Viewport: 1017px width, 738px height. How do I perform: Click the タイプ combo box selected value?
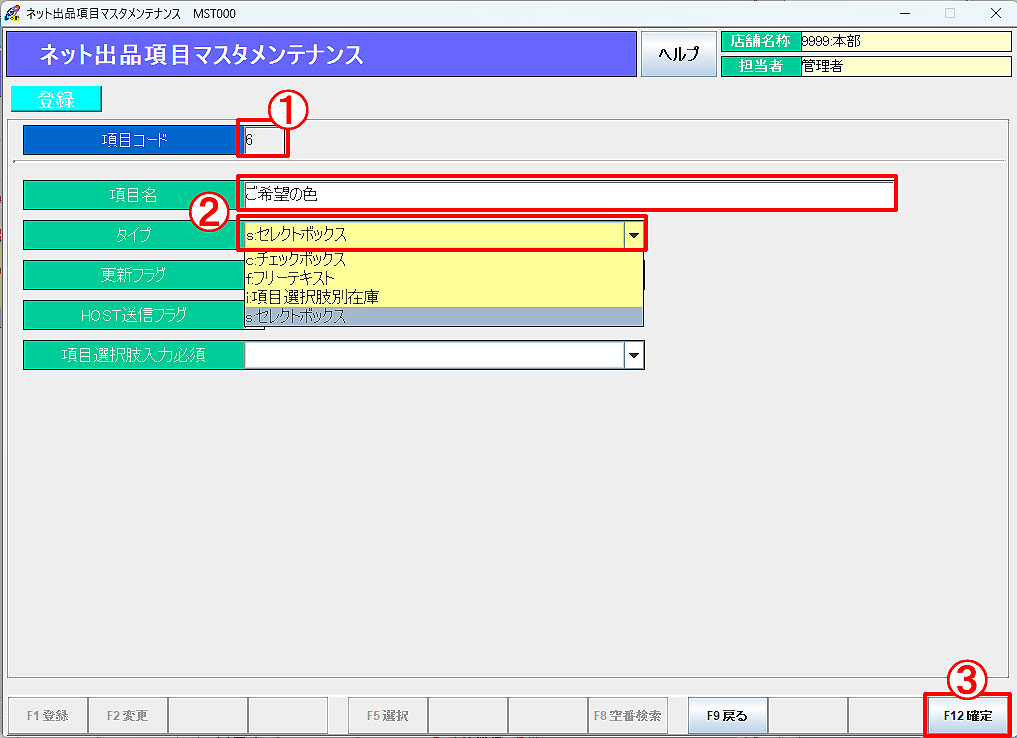(435, 235)
